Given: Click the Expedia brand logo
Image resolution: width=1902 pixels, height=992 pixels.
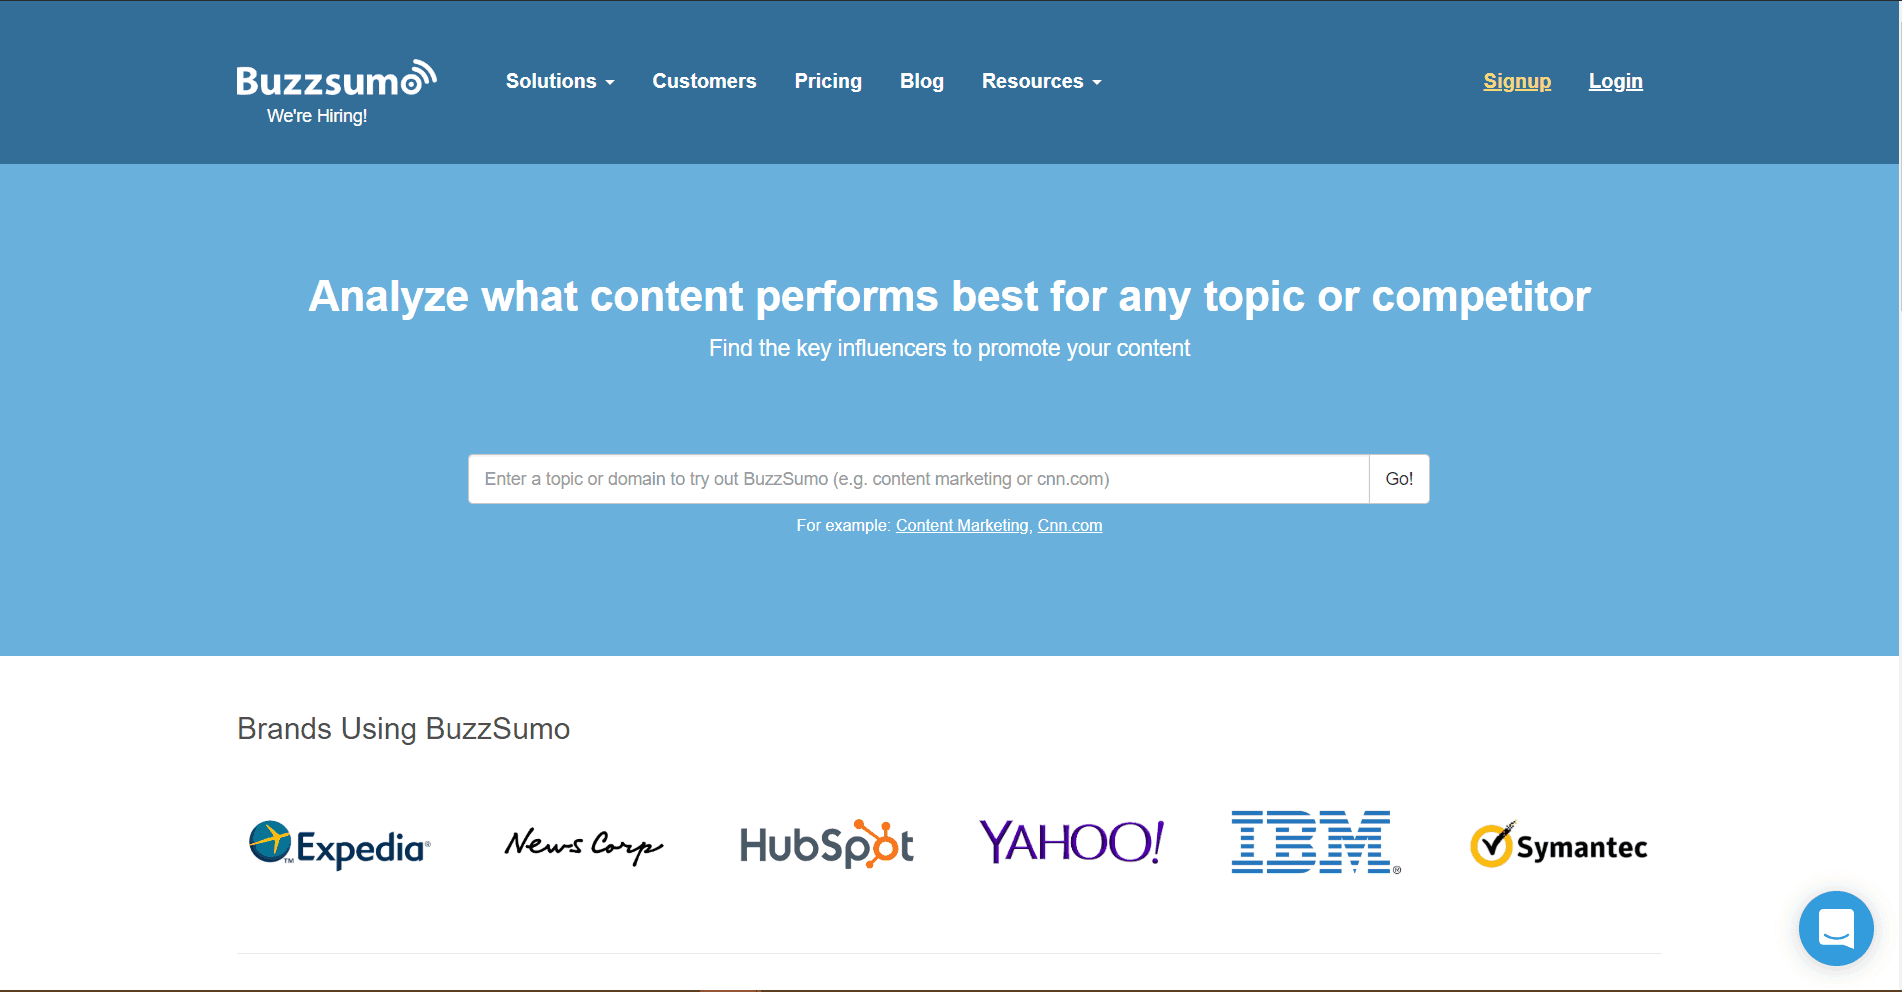Looking at the screenshot, I should coord(340,845).
